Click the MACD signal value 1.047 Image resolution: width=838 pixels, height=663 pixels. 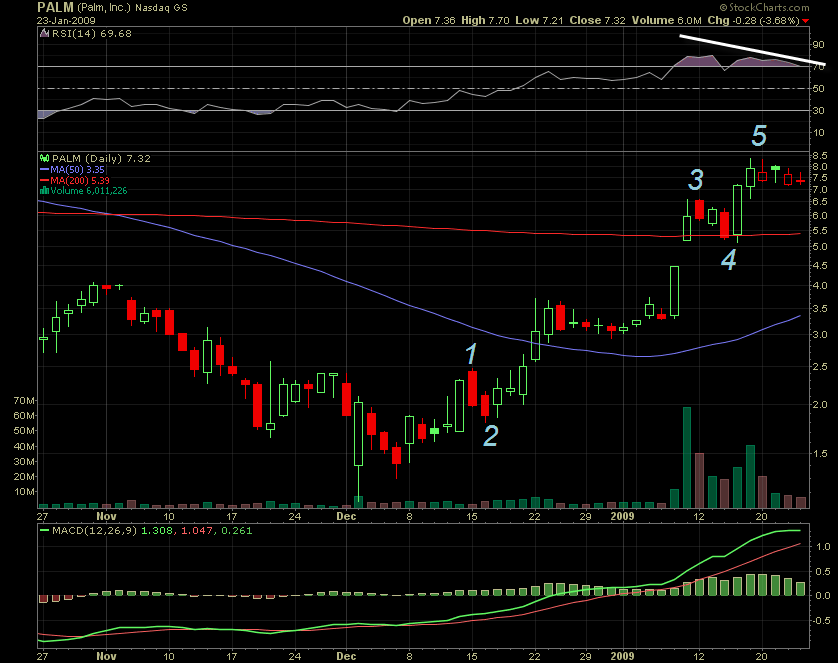coord(195,531)
